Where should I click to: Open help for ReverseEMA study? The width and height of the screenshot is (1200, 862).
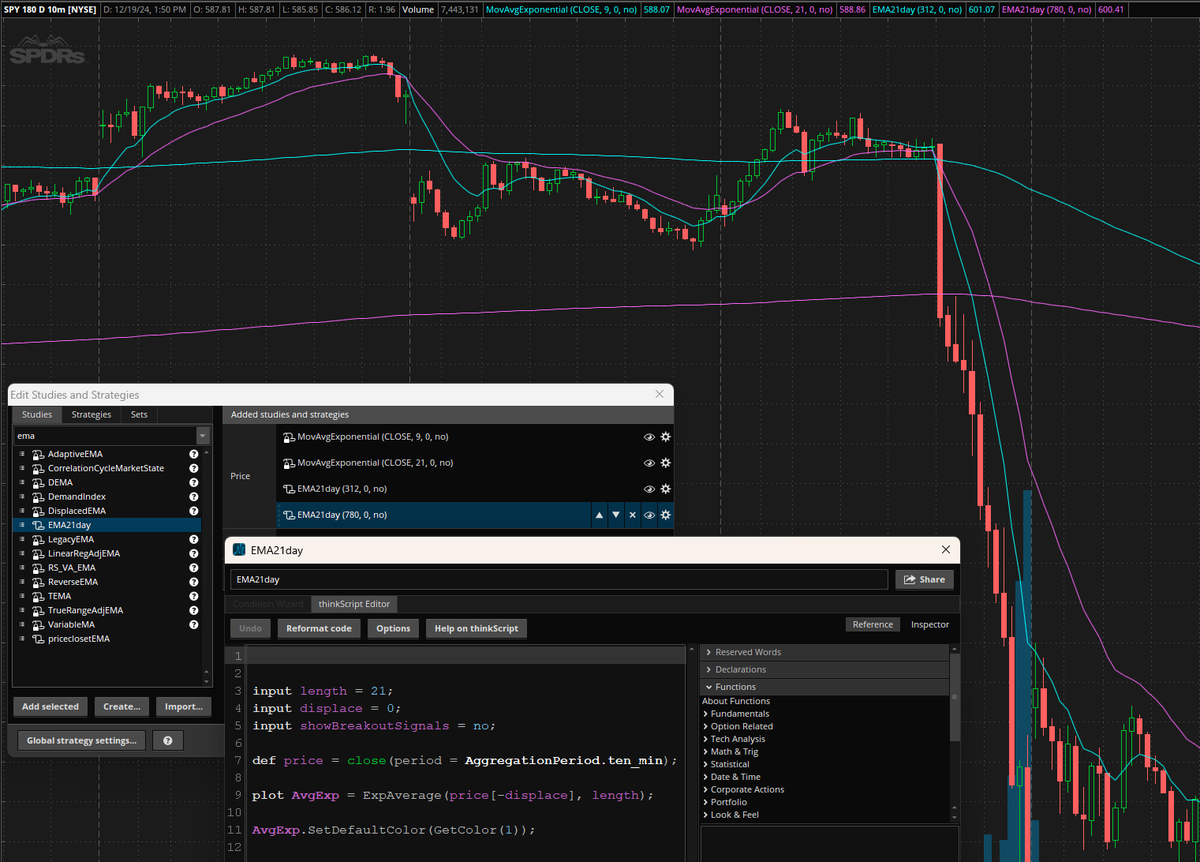pyautogui.click(x=195, y=581)
